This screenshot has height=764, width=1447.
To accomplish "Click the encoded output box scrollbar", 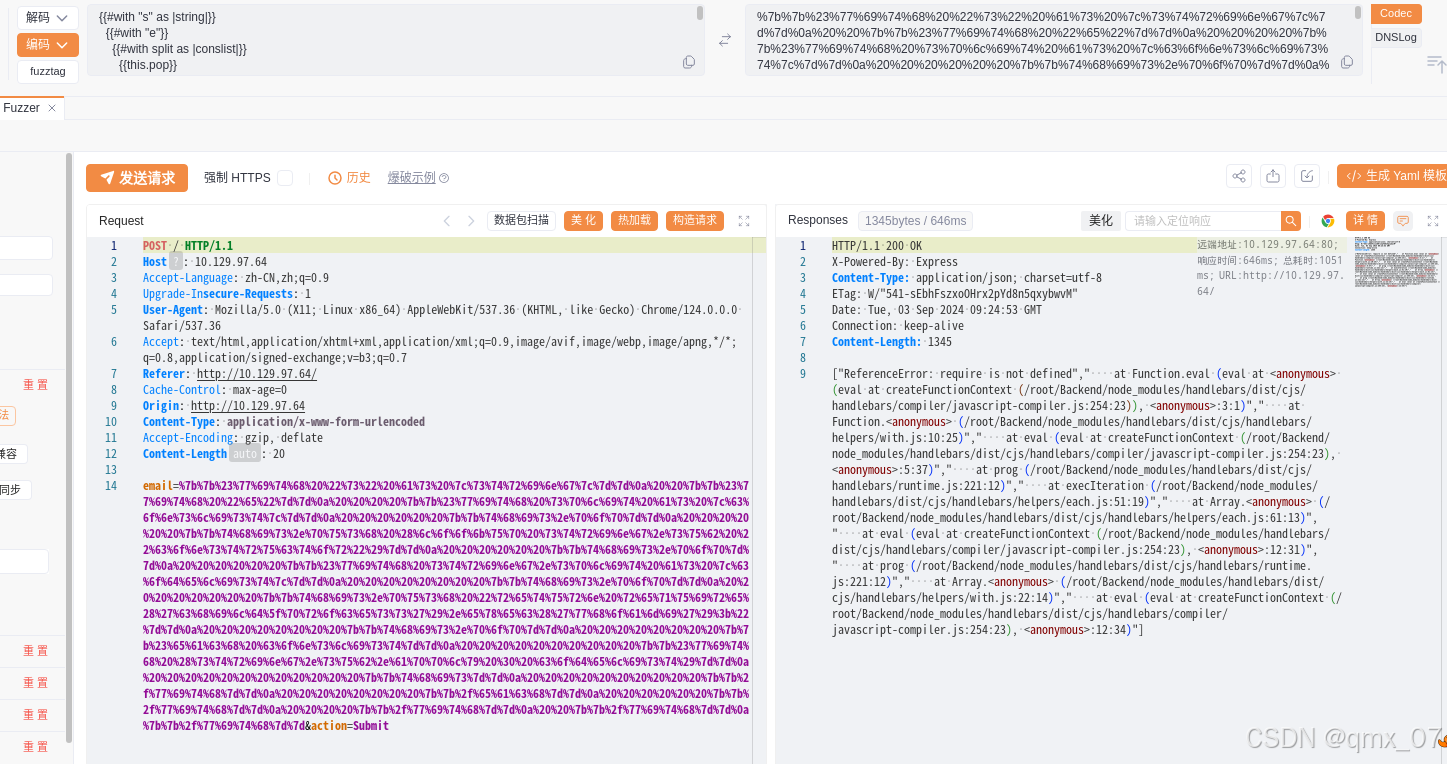I will 1358,14.
